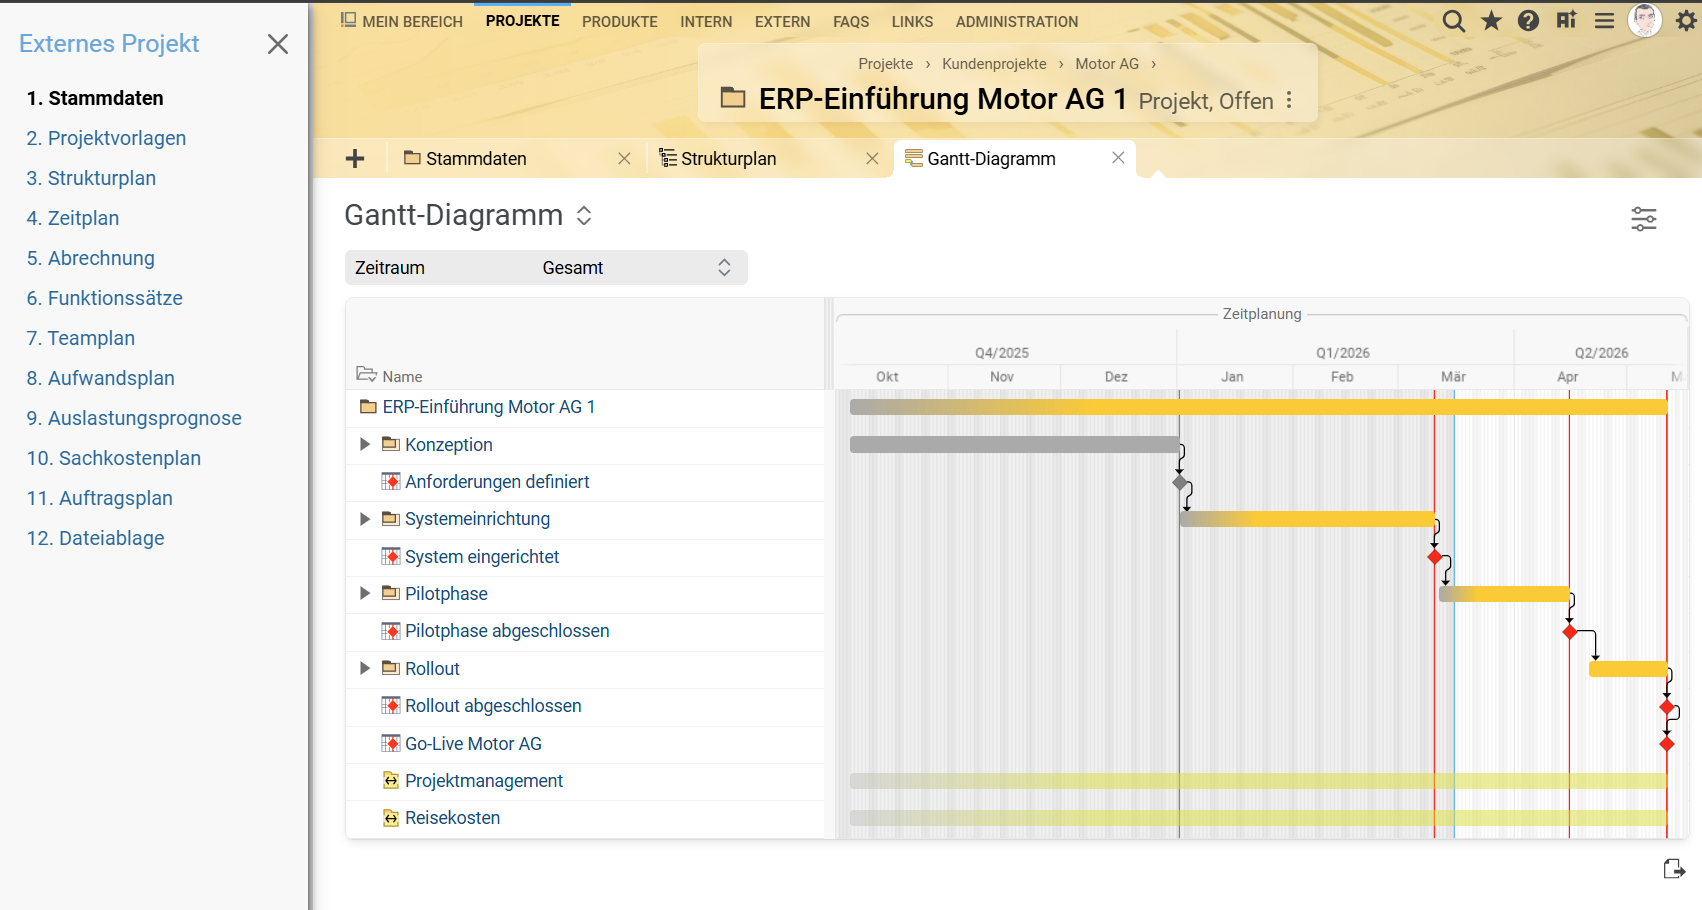Switch to the Strukturplan tab
The image size is (1702, 910).
point(728,158)
